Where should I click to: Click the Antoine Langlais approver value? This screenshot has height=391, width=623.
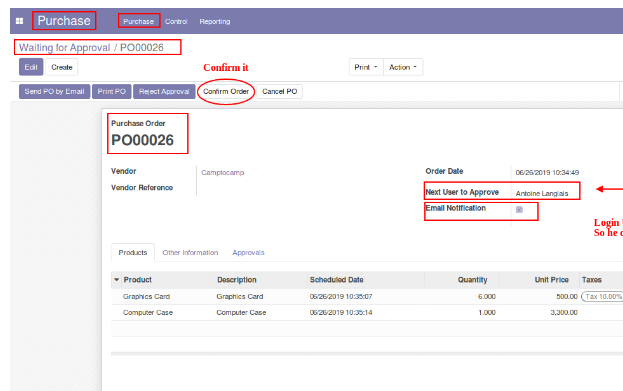(x=542, y=194)
